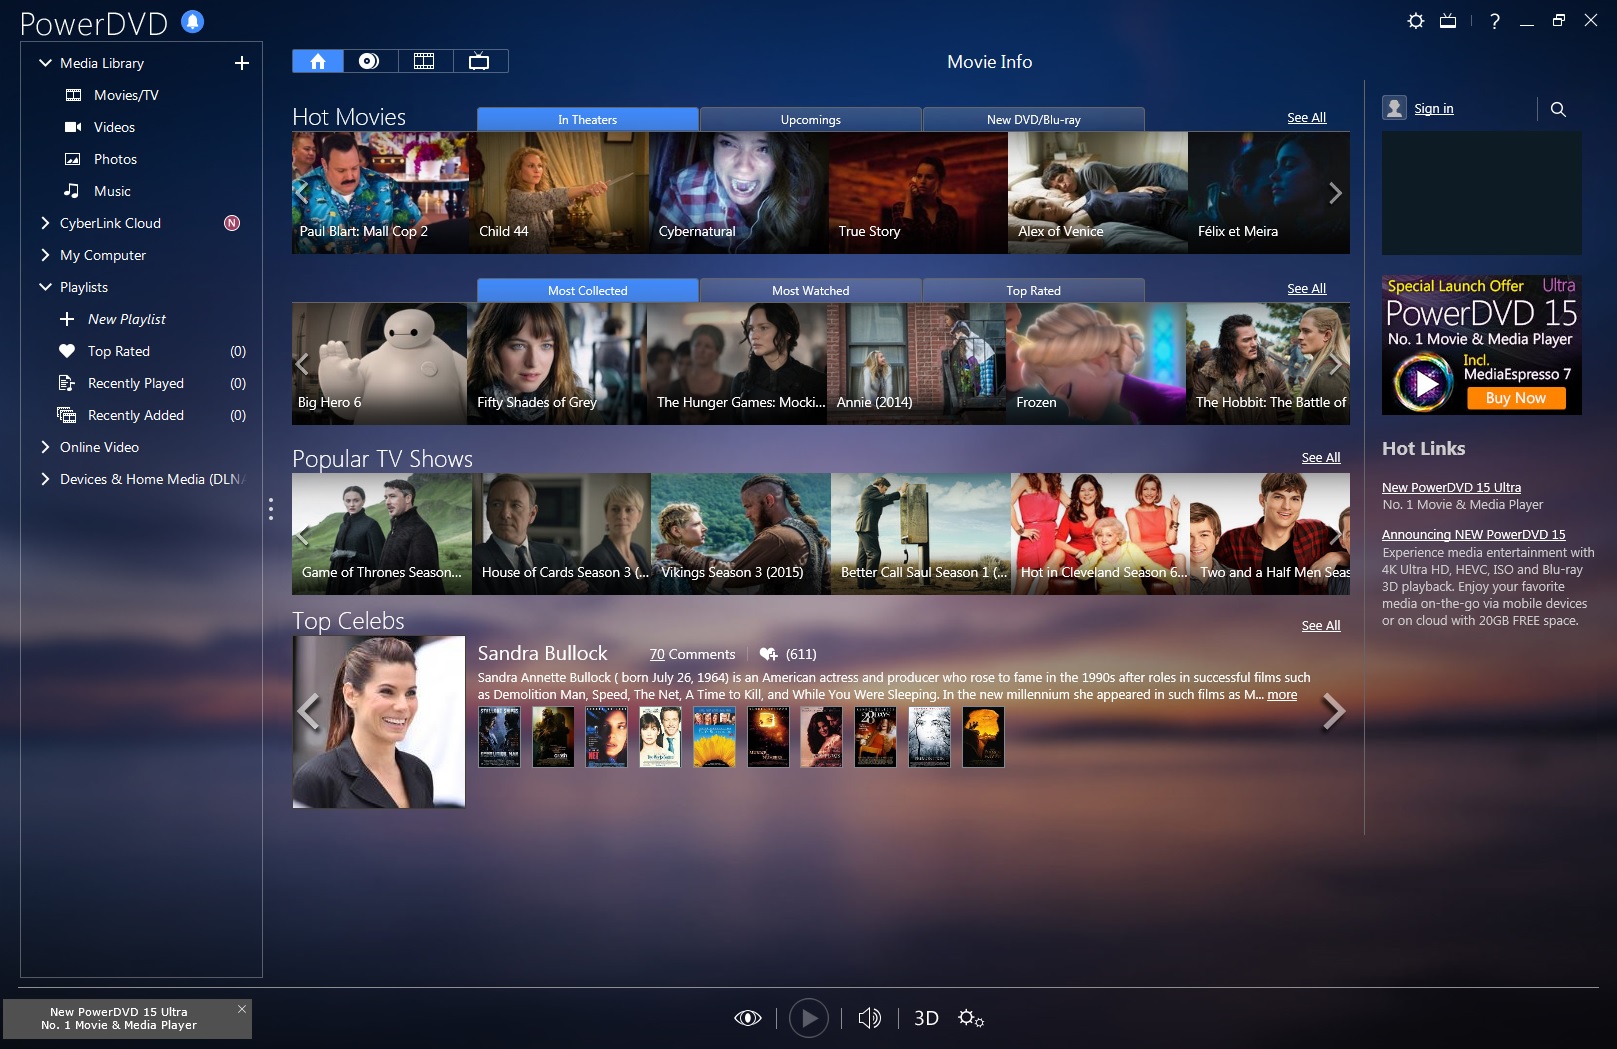The width and height of the screenshot is (1617, 1049).
Task: Open the Big Hero 6 thumbnail
Action: [379, 364]
